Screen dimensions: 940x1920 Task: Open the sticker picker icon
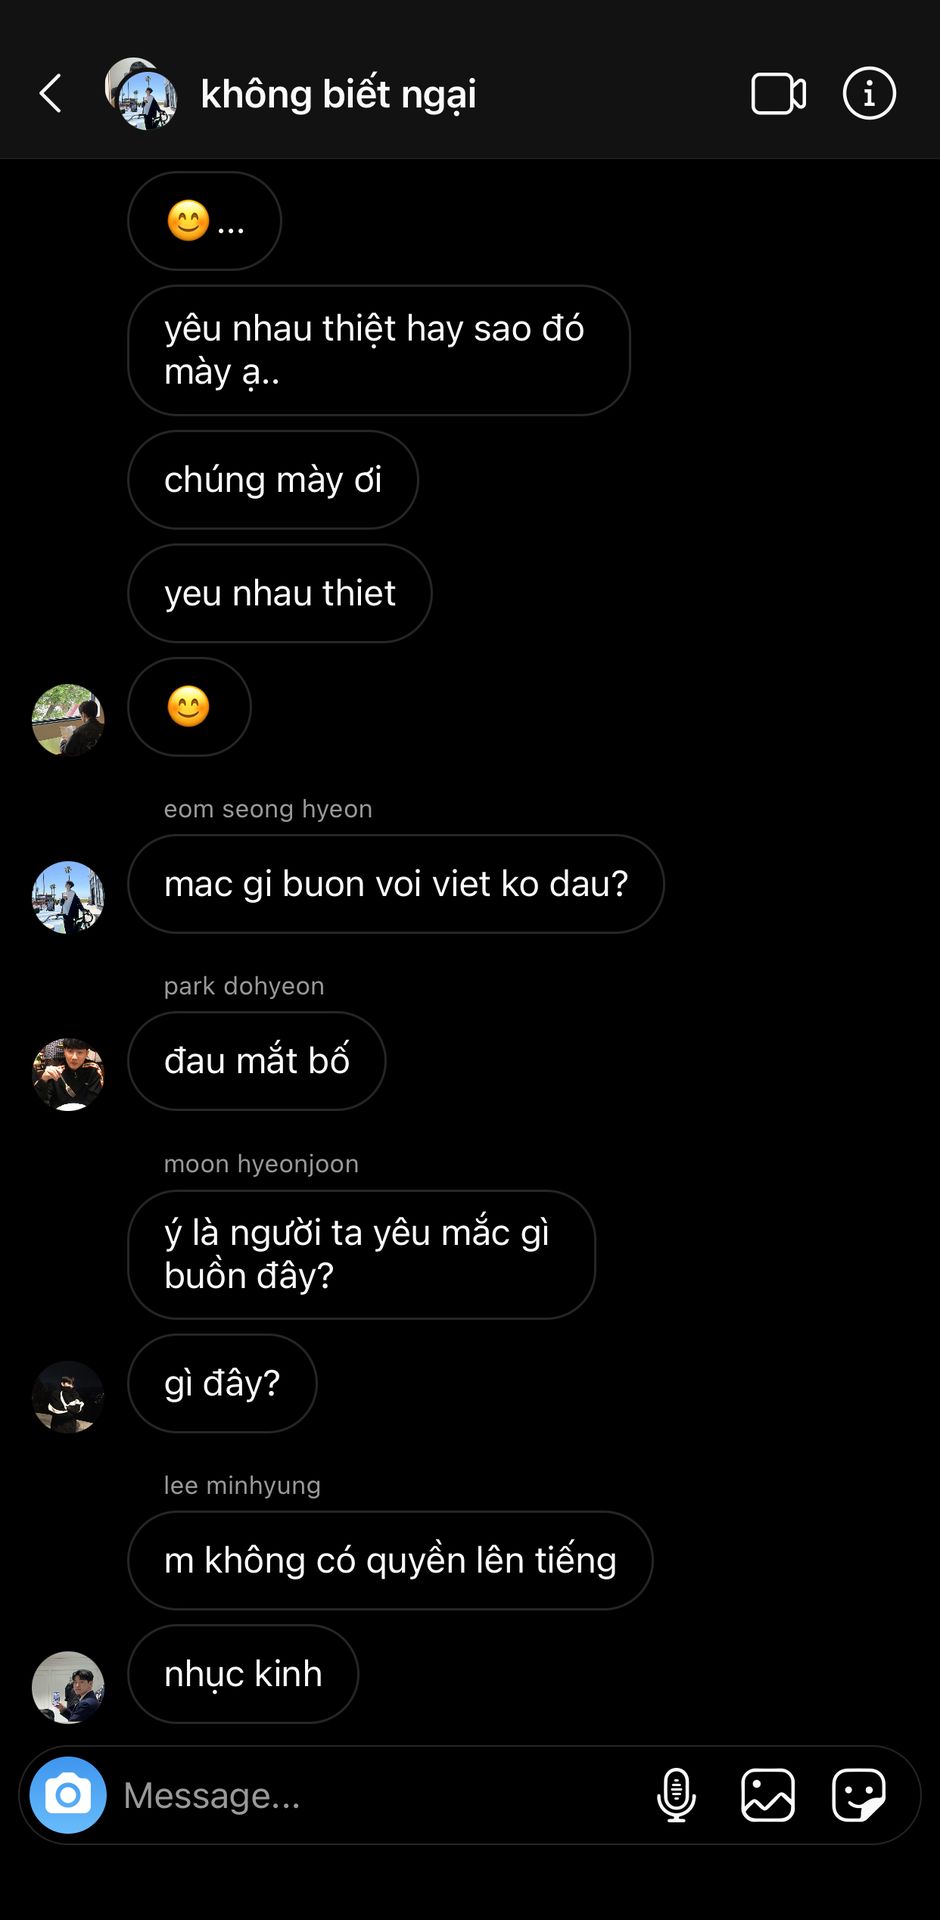[x=859, y=1795]
